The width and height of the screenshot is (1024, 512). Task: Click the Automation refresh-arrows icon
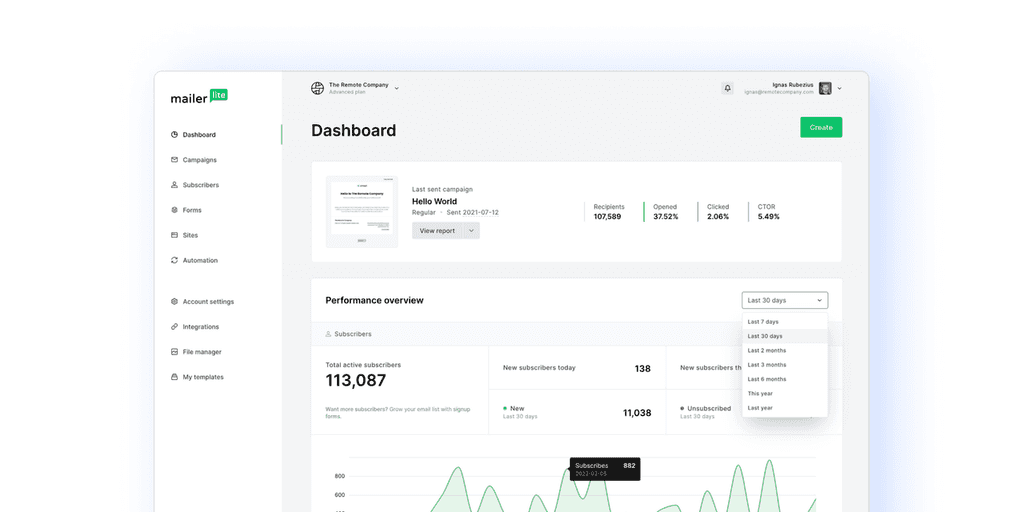click(174, 260)
